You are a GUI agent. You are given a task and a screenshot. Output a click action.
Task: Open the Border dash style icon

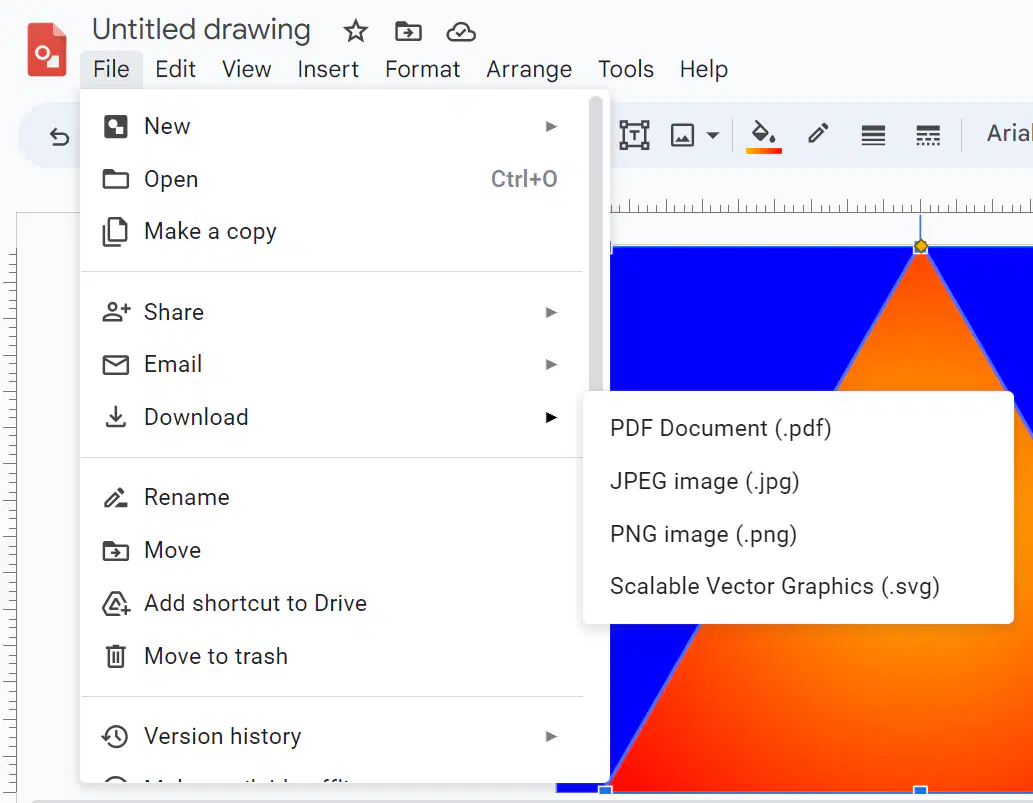[x=928, y=136]
